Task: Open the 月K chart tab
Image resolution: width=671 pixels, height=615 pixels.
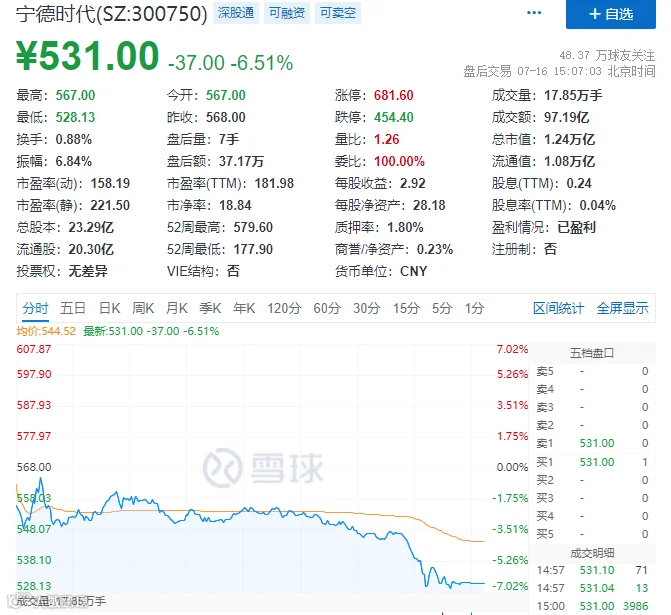Action: (177, 308)
